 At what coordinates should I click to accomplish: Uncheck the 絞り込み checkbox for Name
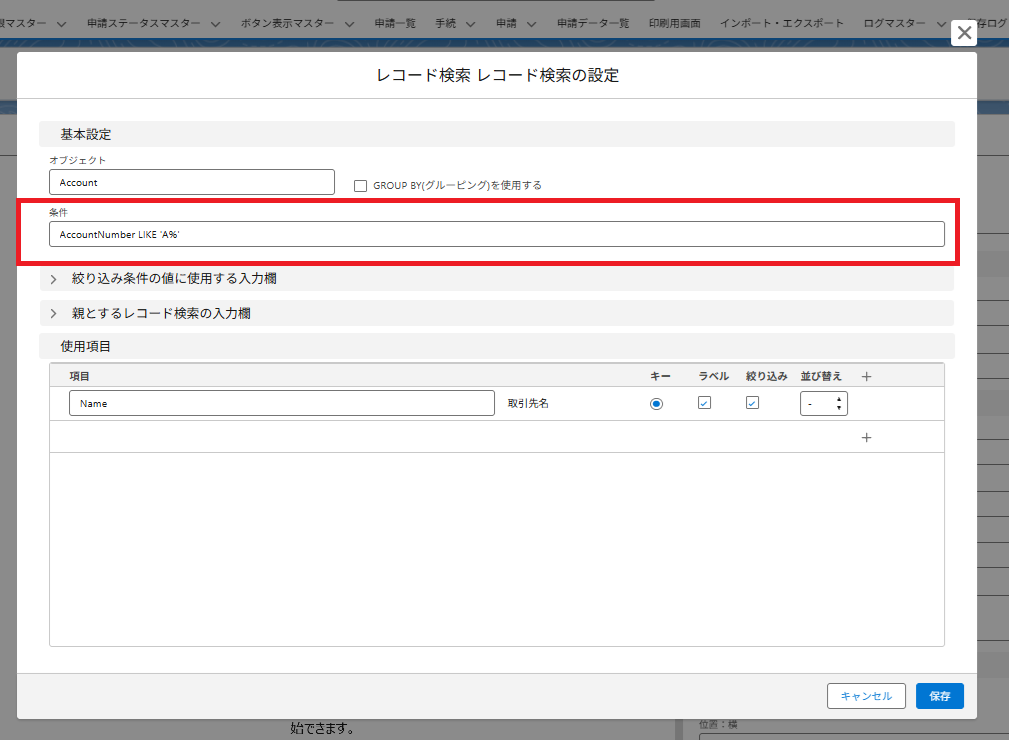753,403
